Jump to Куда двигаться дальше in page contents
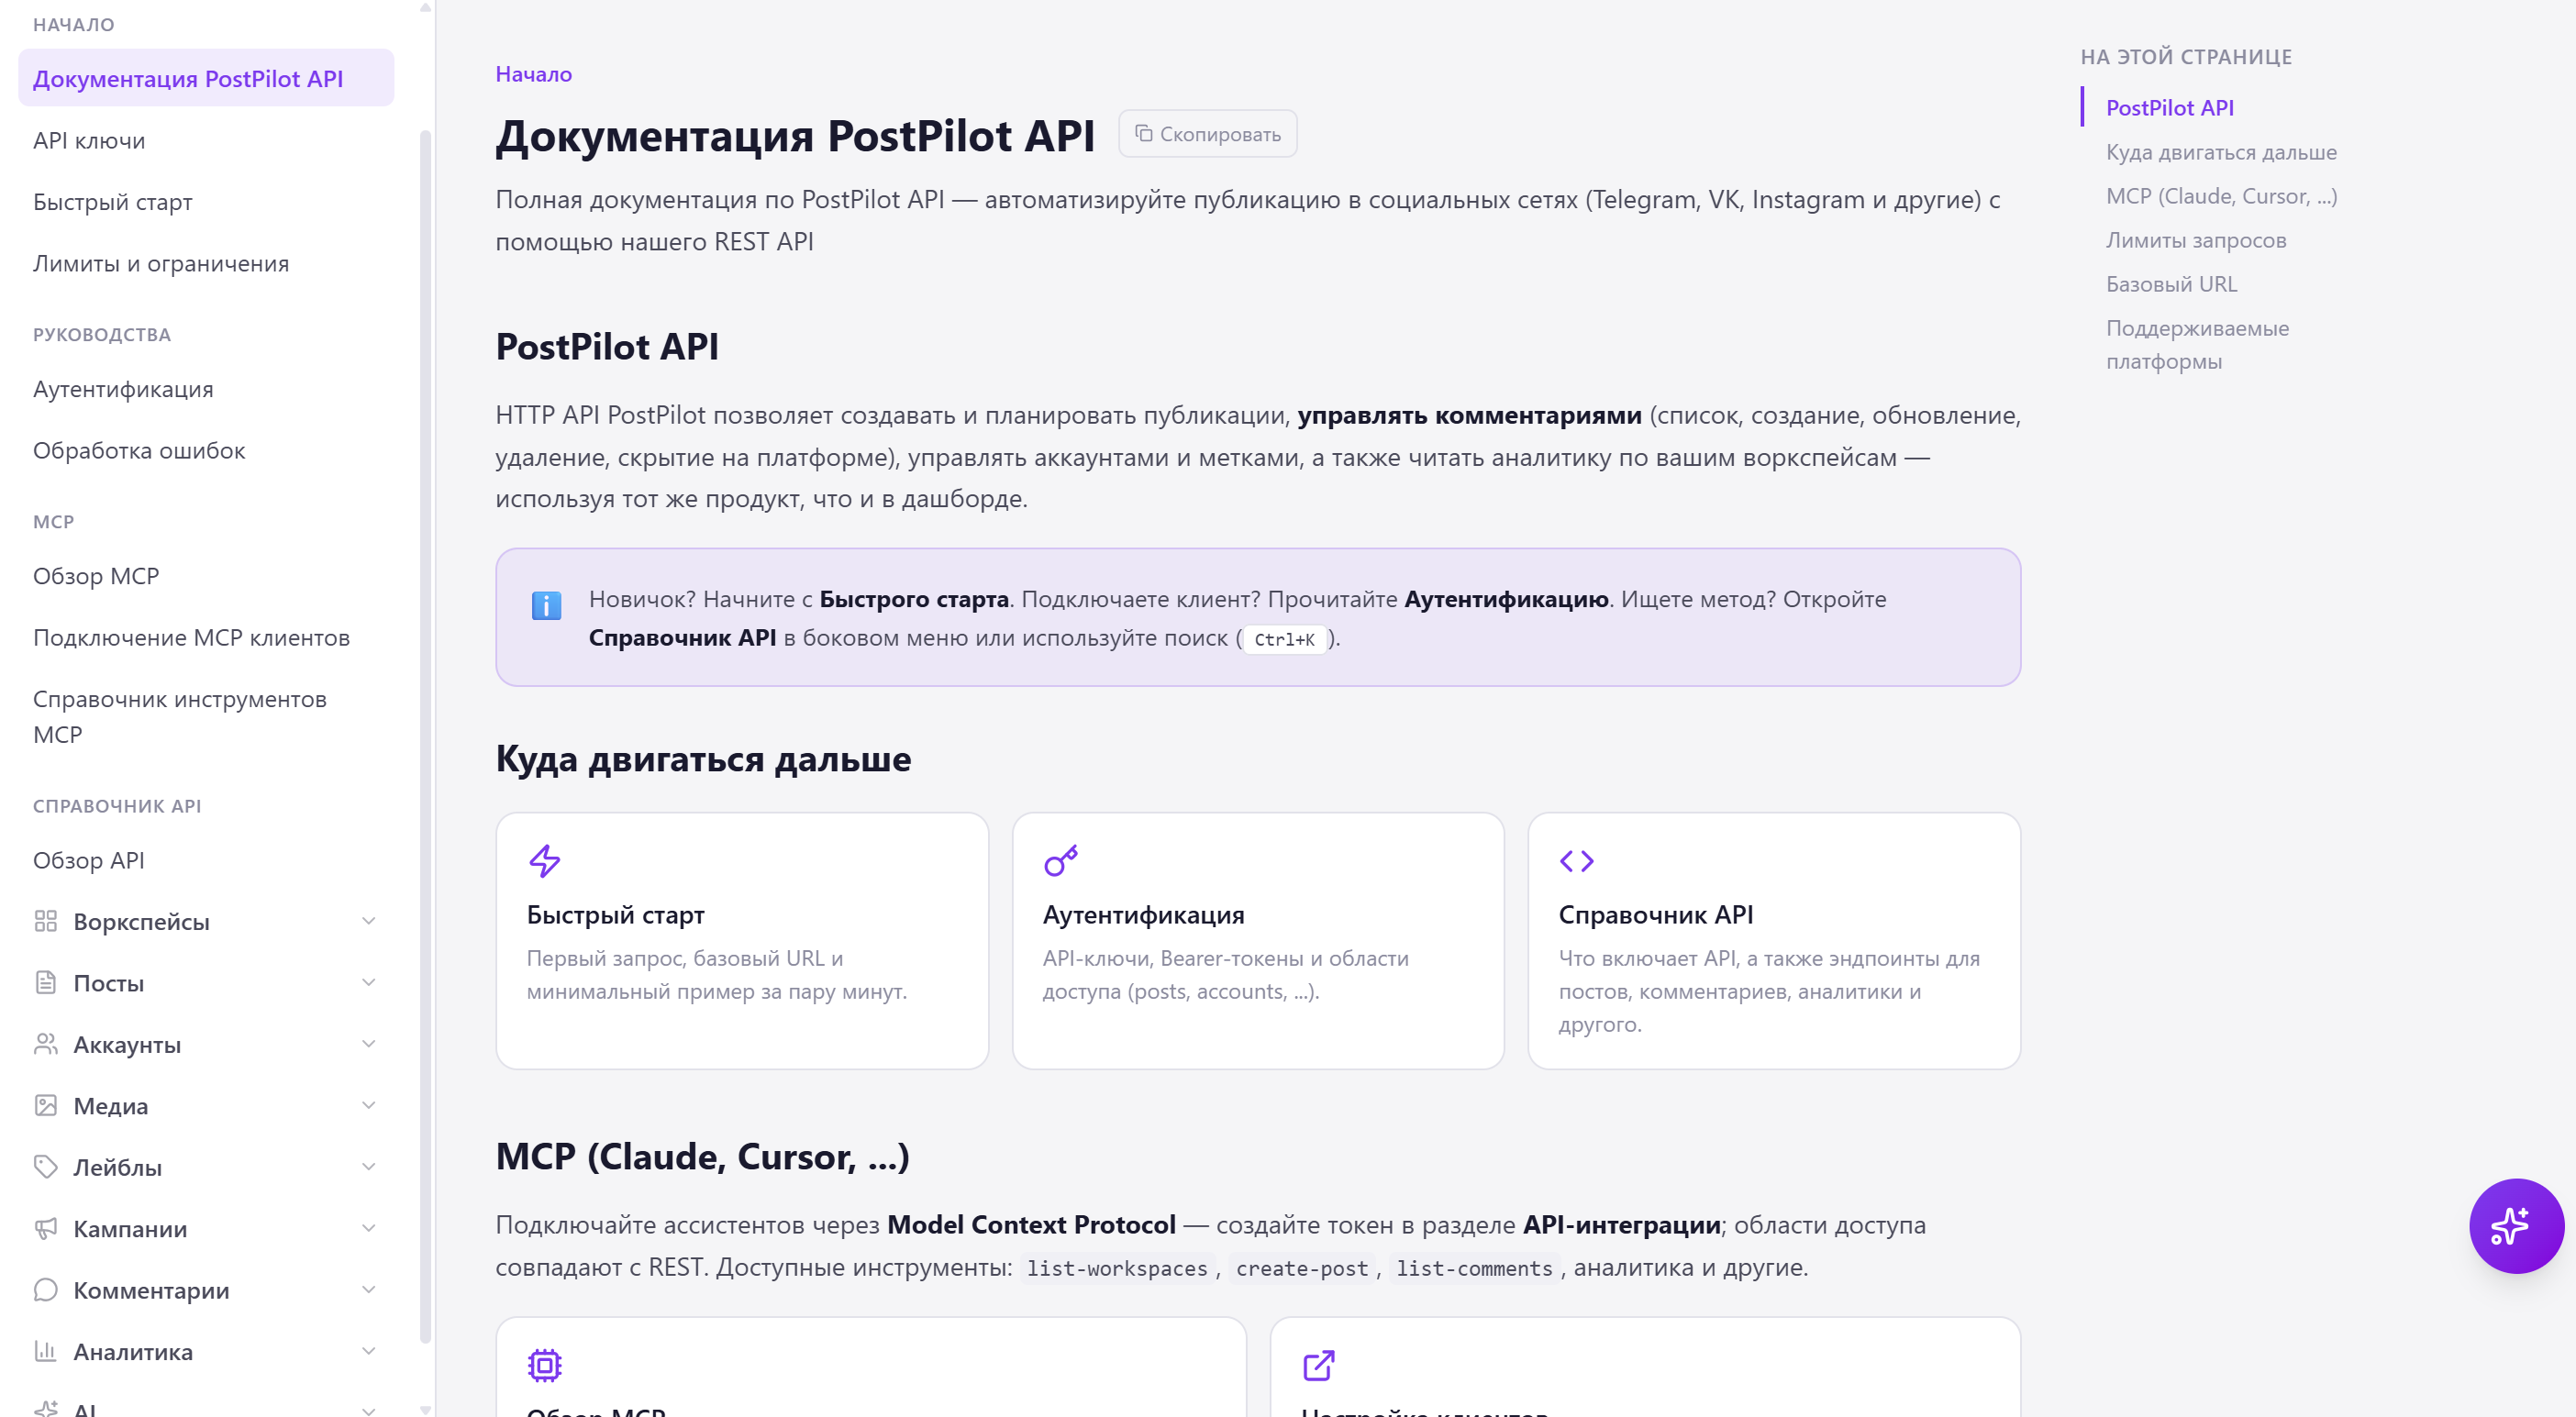The image size is (2576, 1417). point(2221,151)
